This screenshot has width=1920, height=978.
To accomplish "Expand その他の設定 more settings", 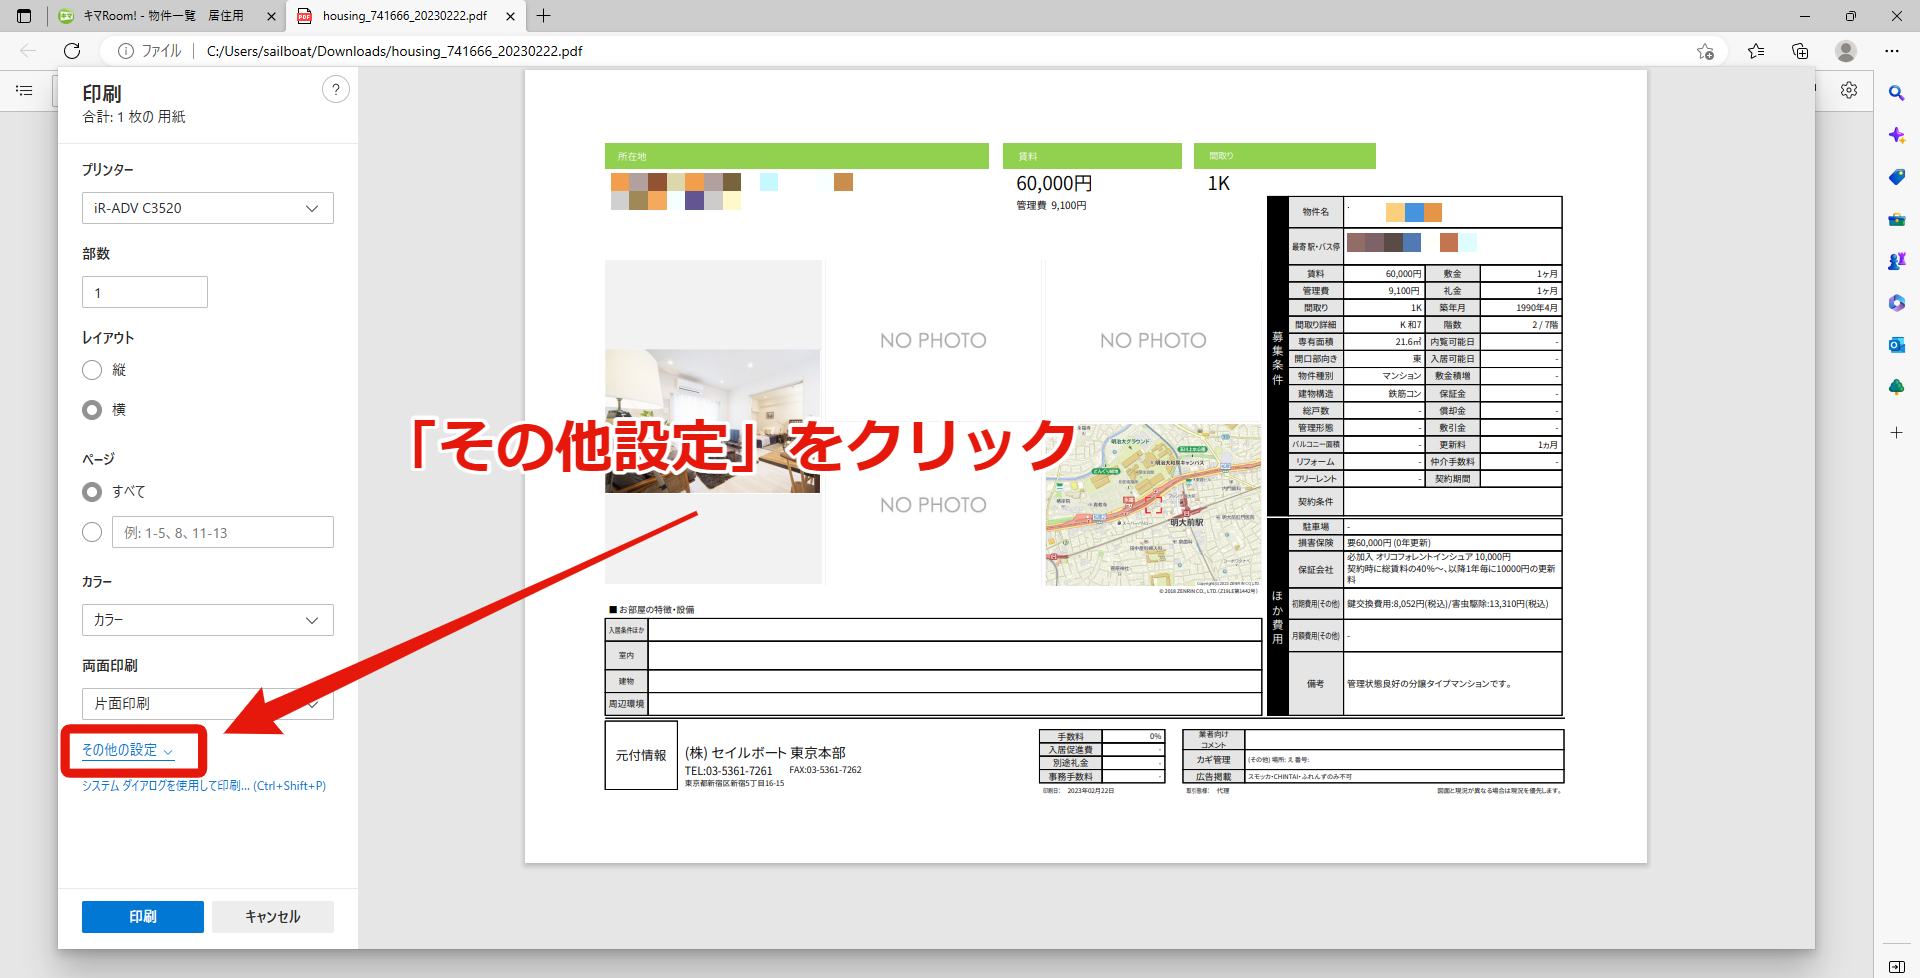I will pos(128,750).
